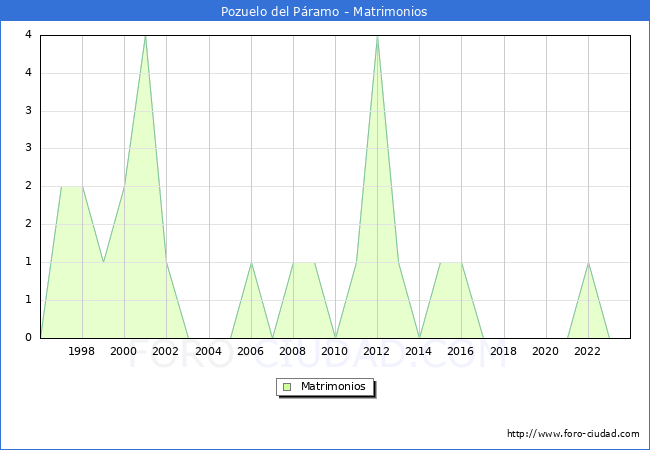The image size is (650, 450).
Task: Click the 2010 x-axis label
Action: pyautogui.click(x=335, y=351)
